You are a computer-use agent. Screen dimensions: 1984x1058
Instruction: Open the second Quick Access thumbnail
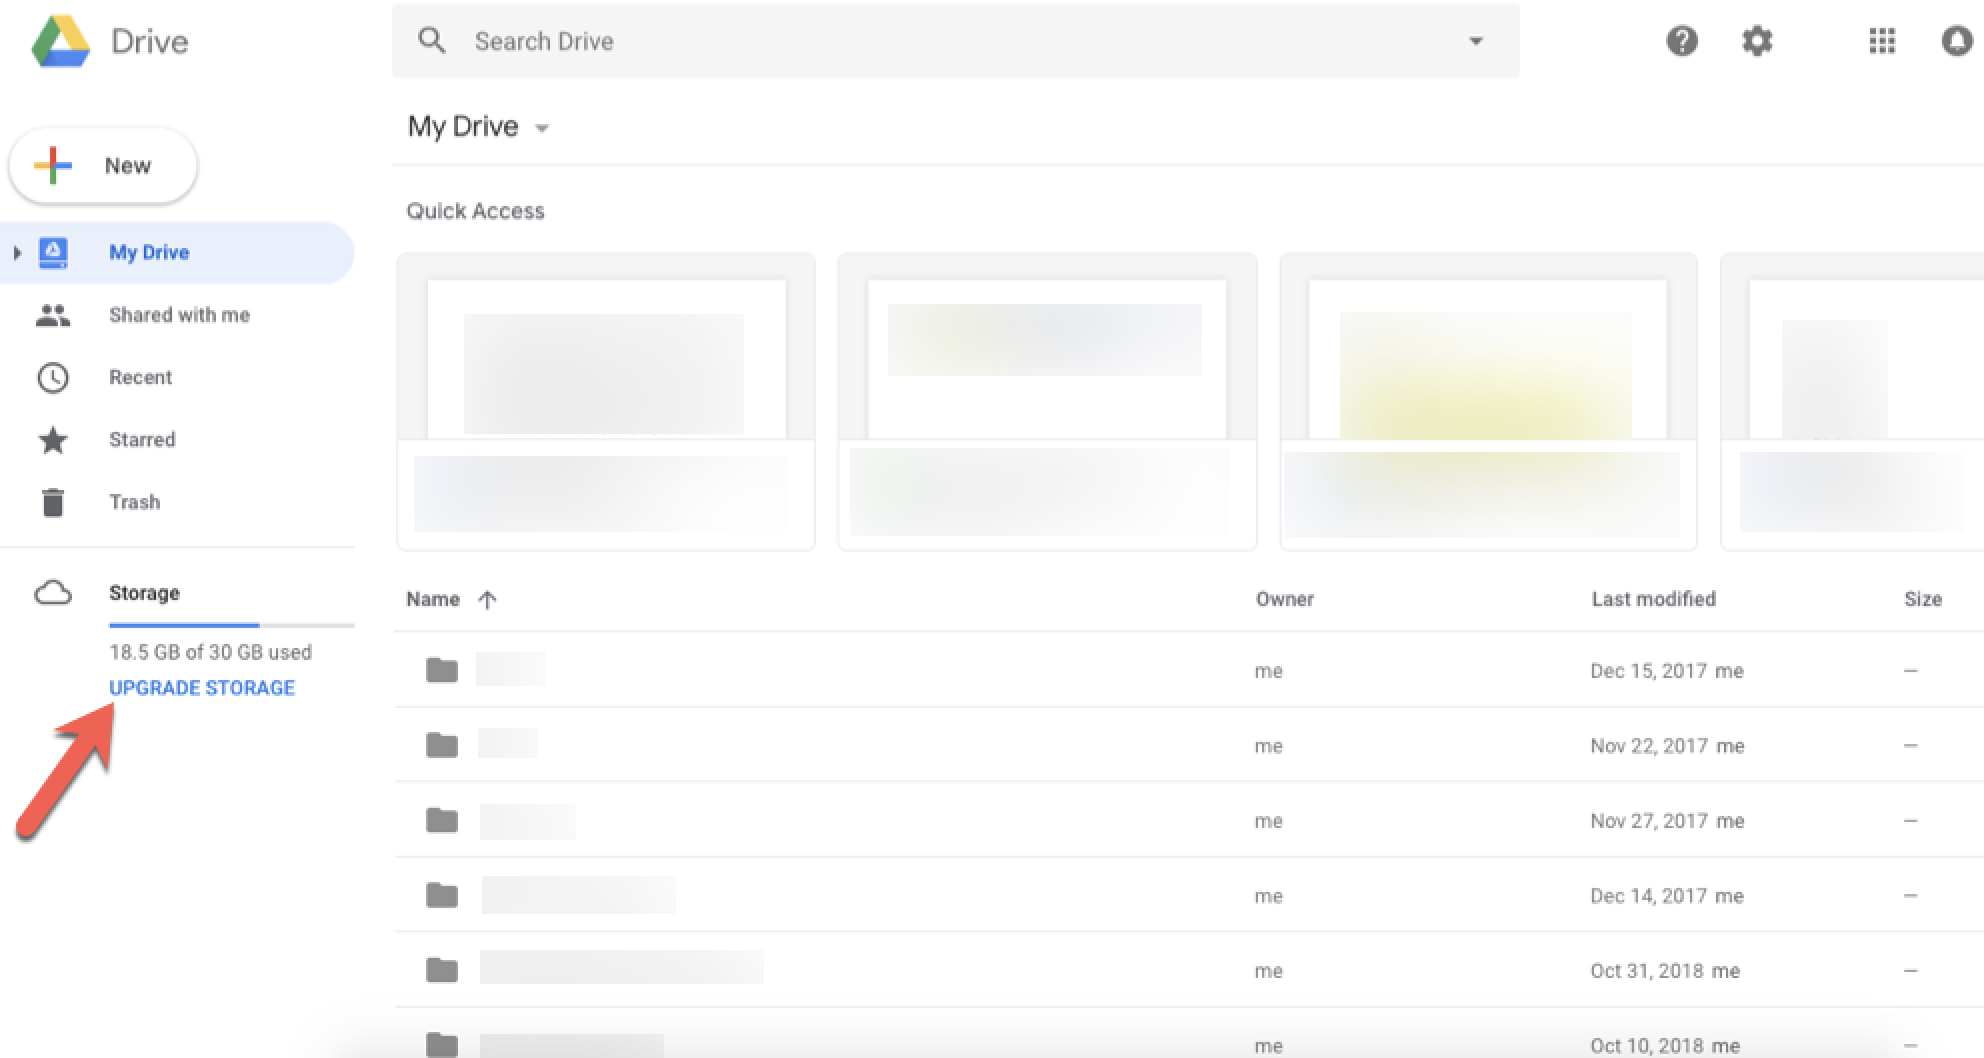coord(1047,401)
